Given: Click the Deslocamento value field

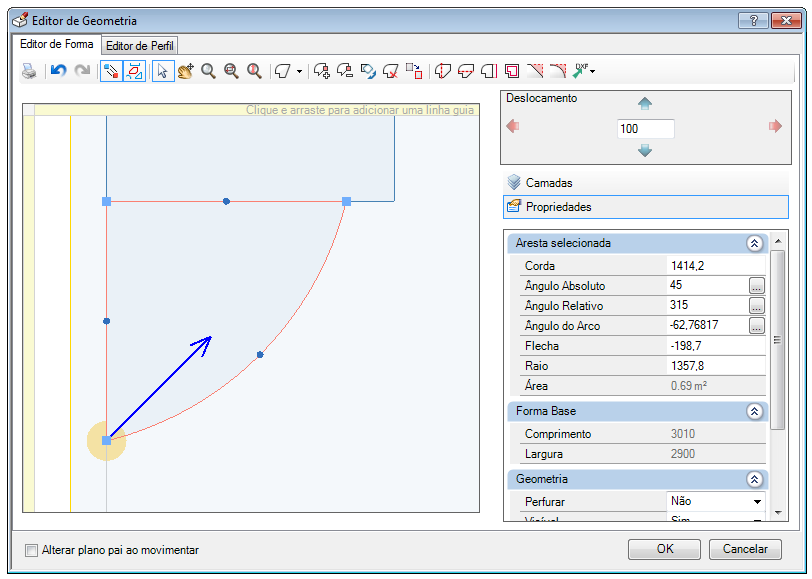Looking at the screenshot, I should pyautogui.click(x=646, y=128).
